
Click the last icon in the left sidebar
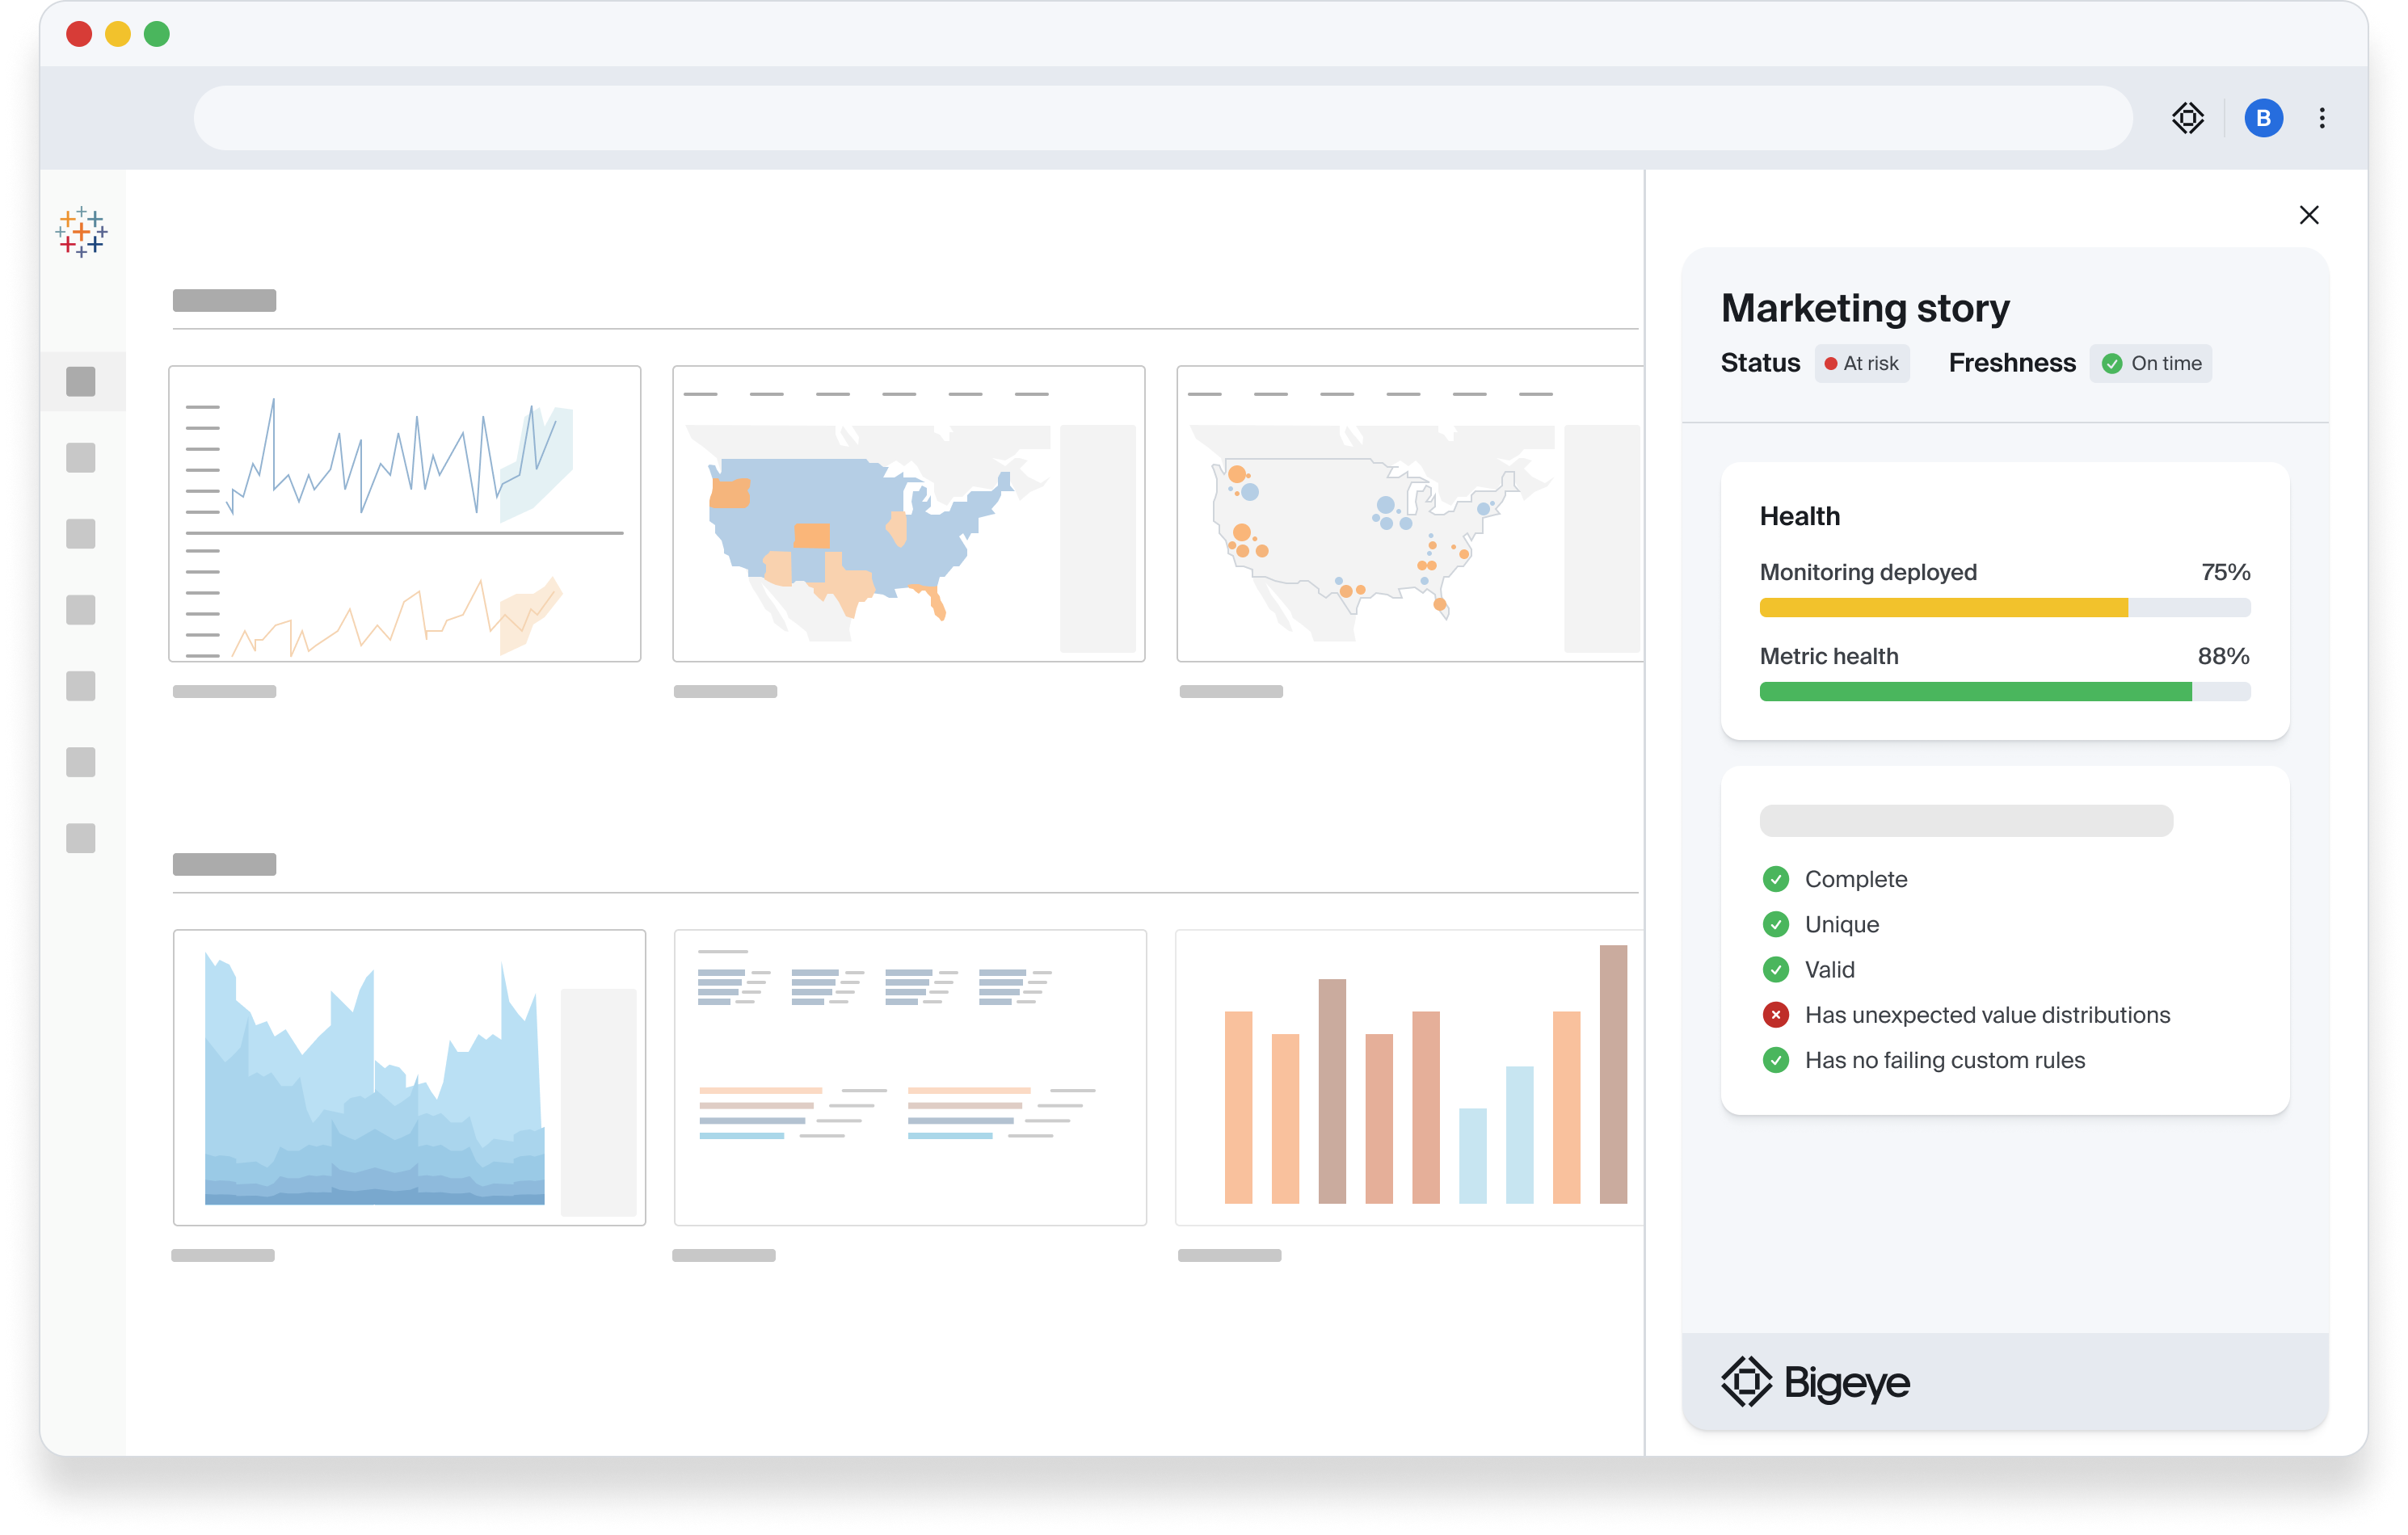coord(80,838)
